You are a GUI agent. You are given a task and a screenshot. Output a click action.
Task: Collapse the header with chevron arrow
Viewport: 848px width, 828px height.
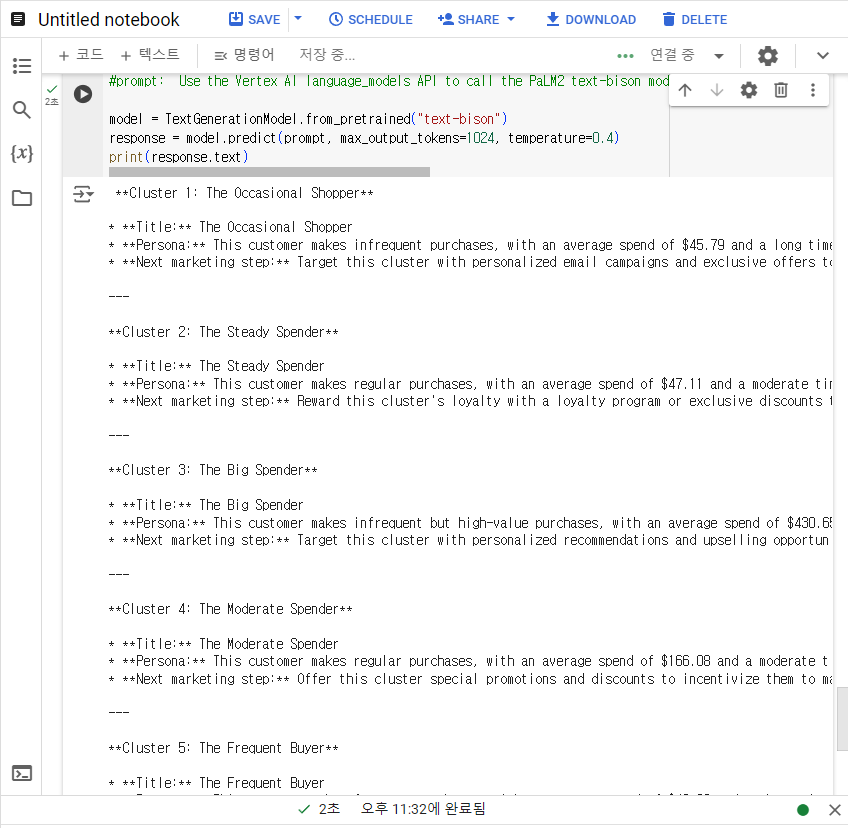[x=823, y=55]
